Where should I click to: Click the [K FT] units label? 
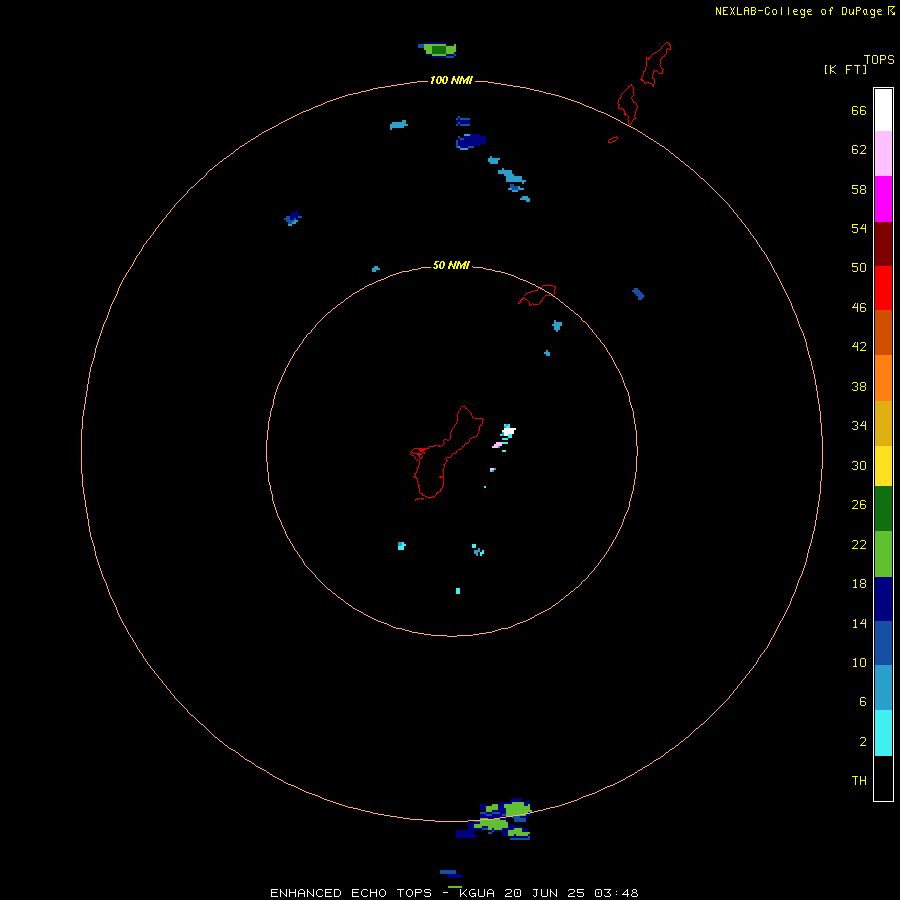(845, 69)
